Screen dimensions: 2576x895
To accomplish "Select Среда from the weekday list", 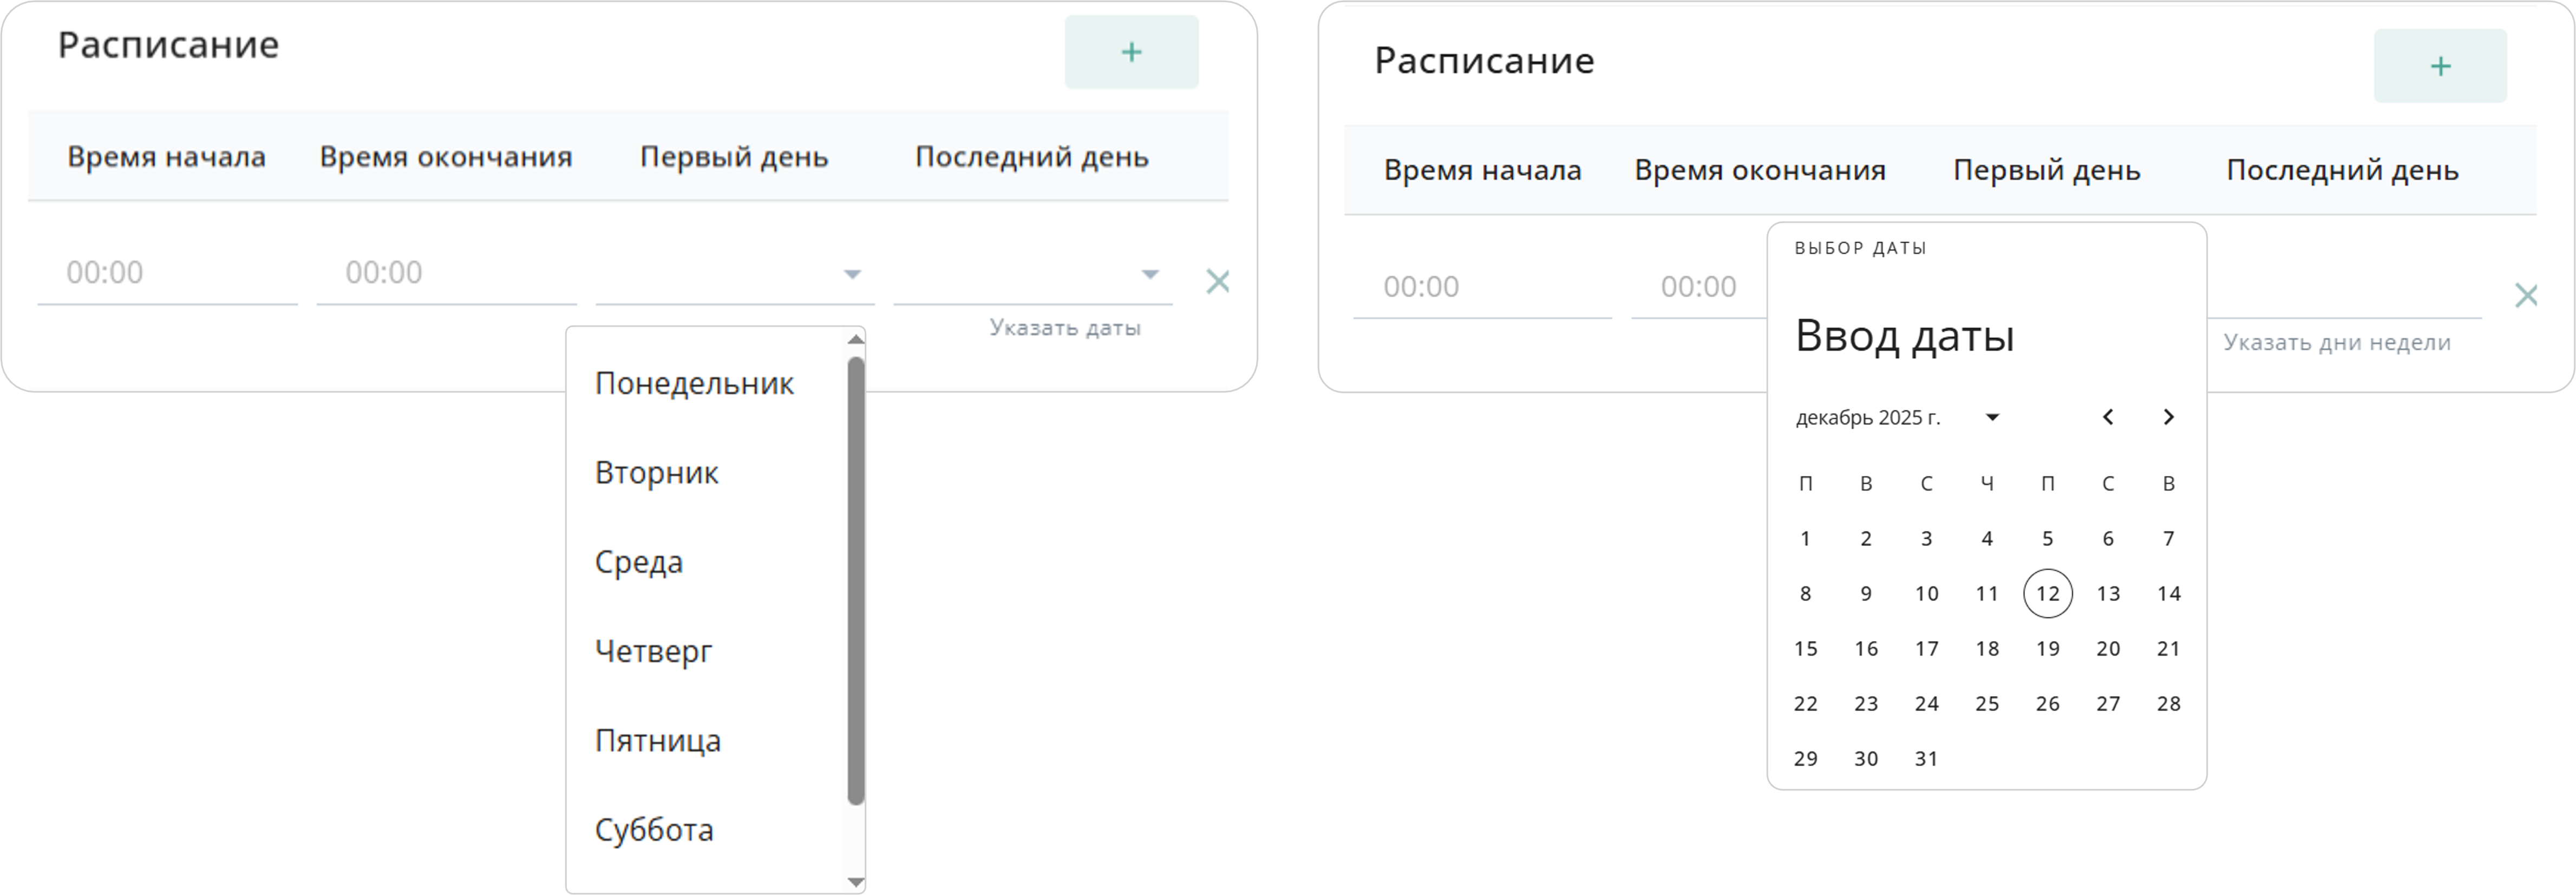I will click(x=638, y=562).
